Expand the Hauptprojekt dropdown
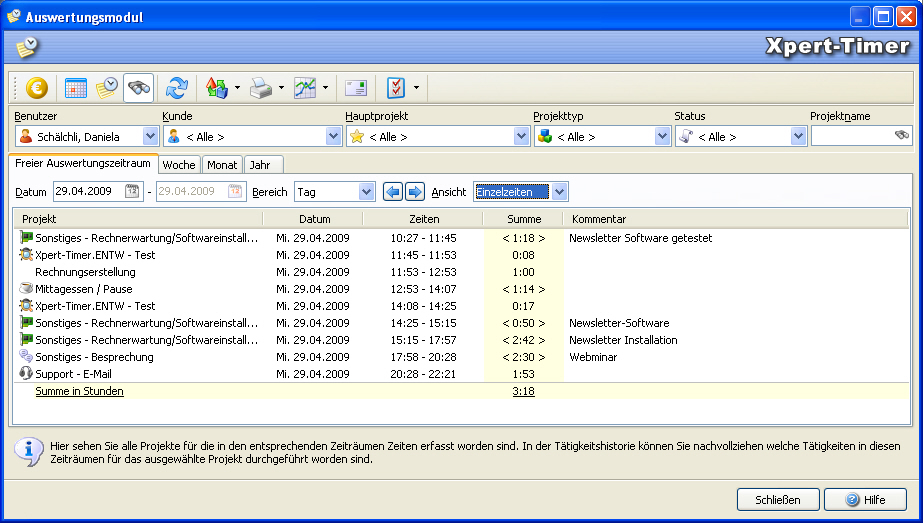923x523 pixels. point(522,136)
